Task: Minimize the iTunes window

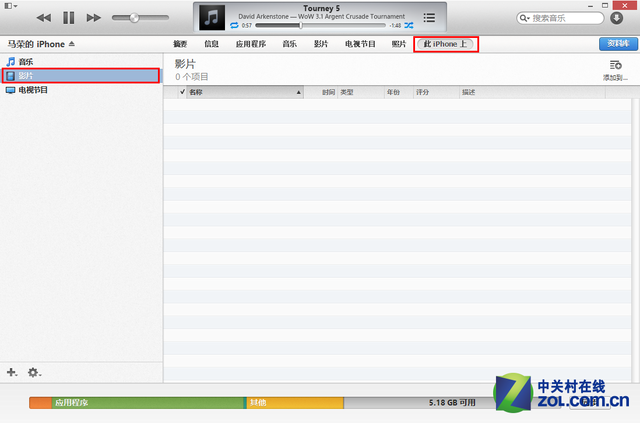Action: point(590,6)
